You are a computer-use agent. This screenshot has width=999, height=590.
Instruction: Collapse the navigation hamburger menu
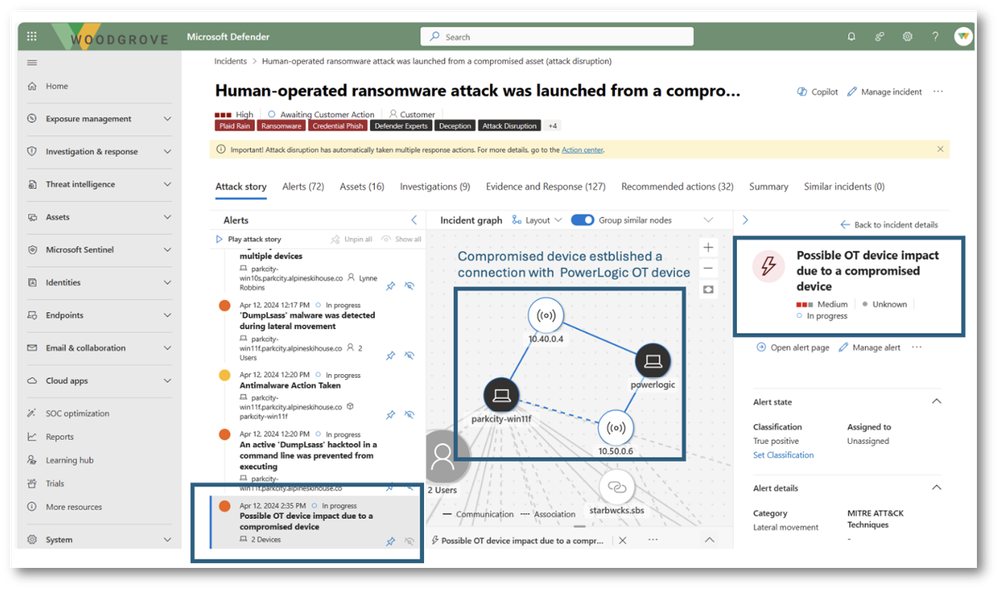pos(32,62)
